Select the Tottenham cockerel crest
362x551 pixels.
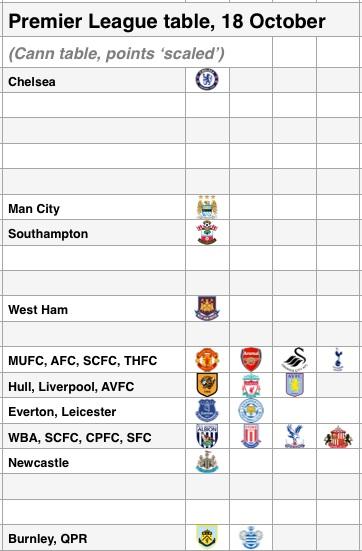[x=338, y=359]
